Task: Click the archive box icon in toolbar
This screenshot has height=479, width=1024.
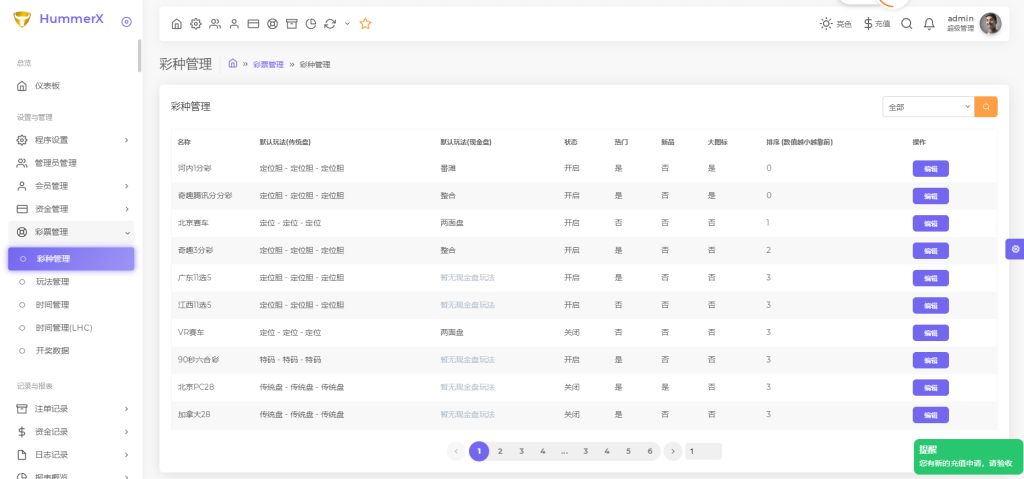Action: 291,24
